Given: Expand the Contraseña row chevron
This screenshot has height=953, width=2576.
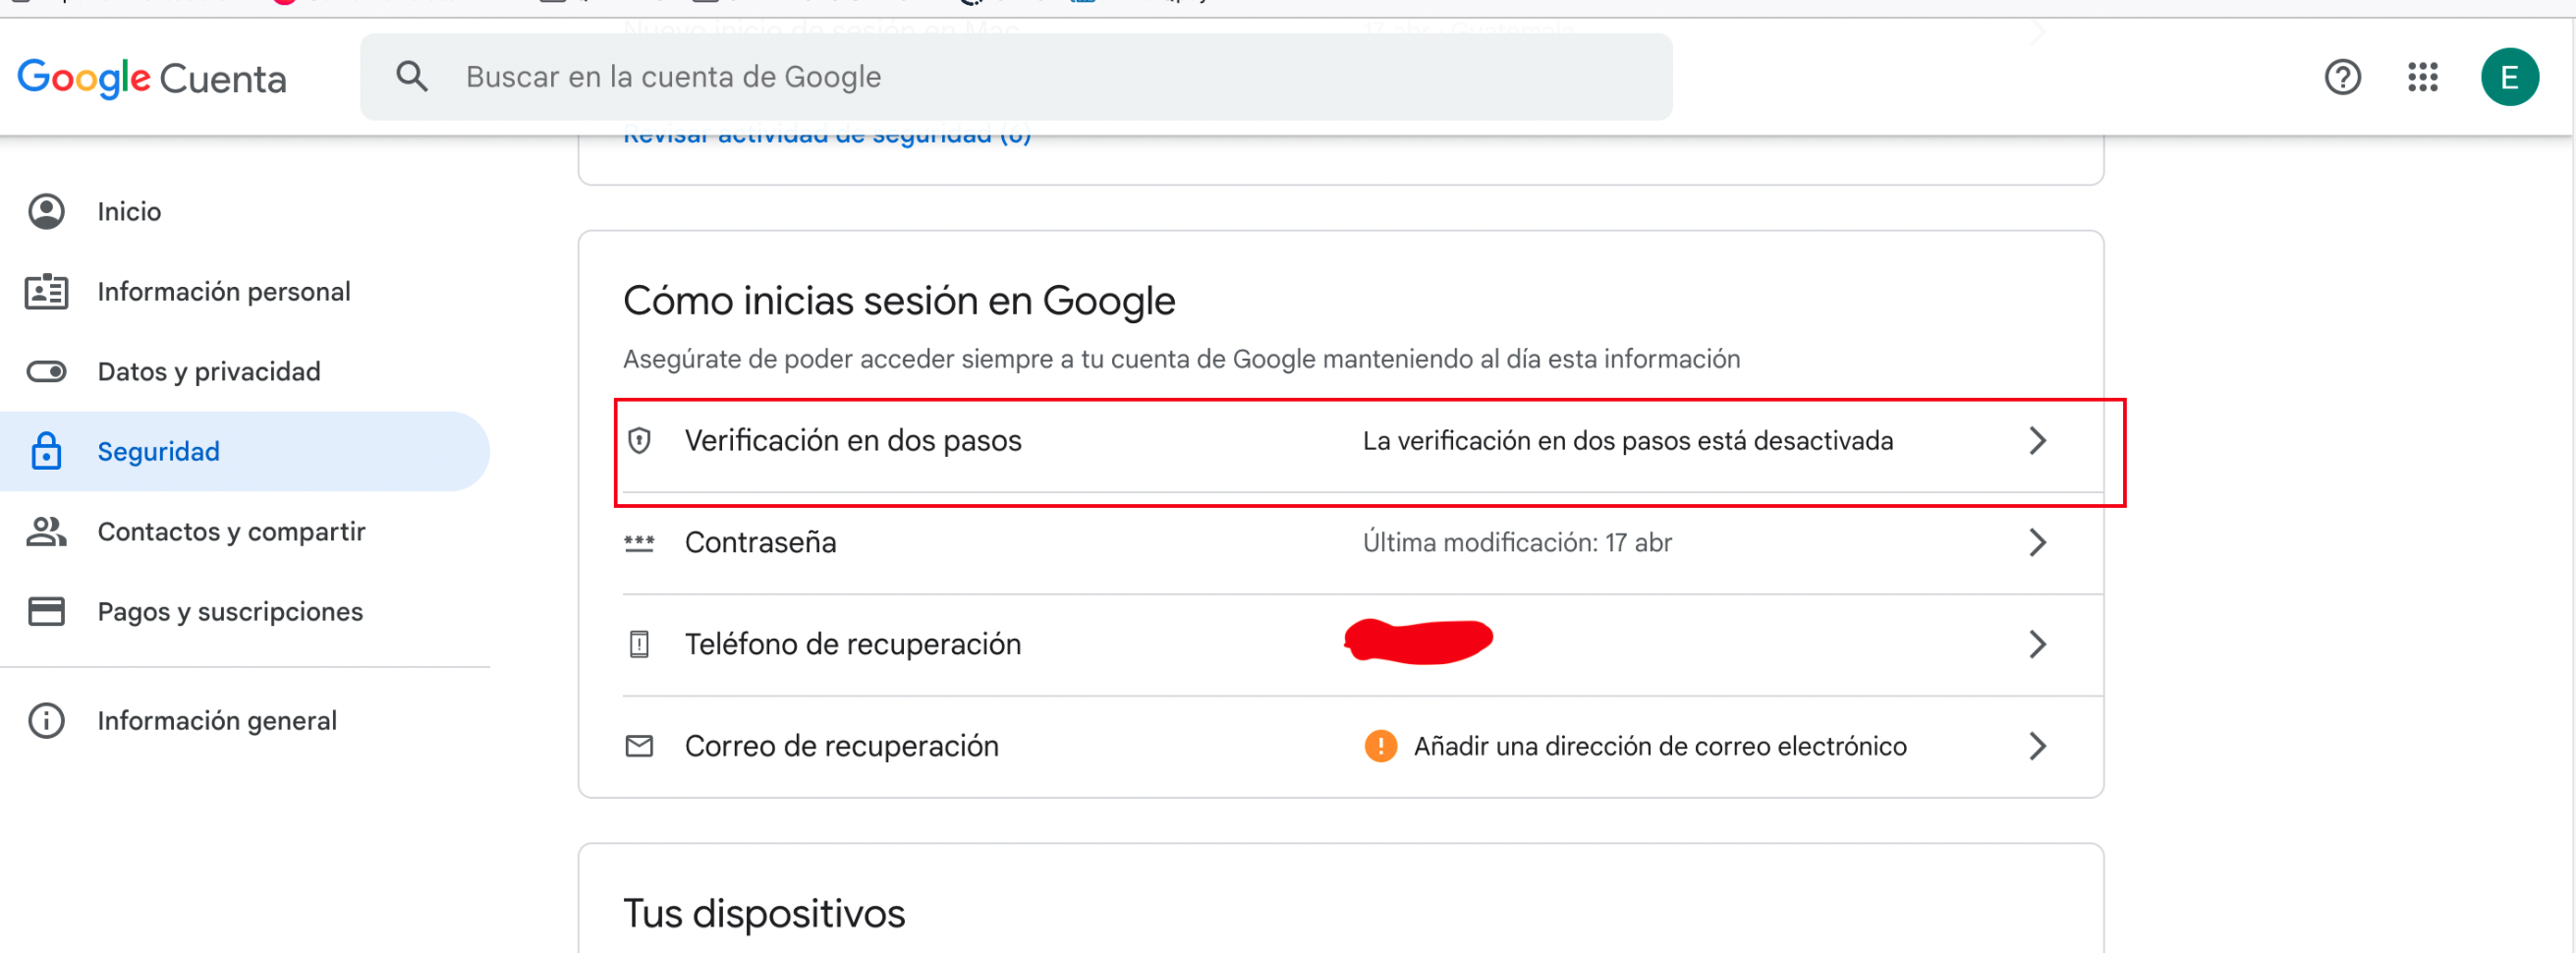Looking at the screenshot, I should (2037, 543).
